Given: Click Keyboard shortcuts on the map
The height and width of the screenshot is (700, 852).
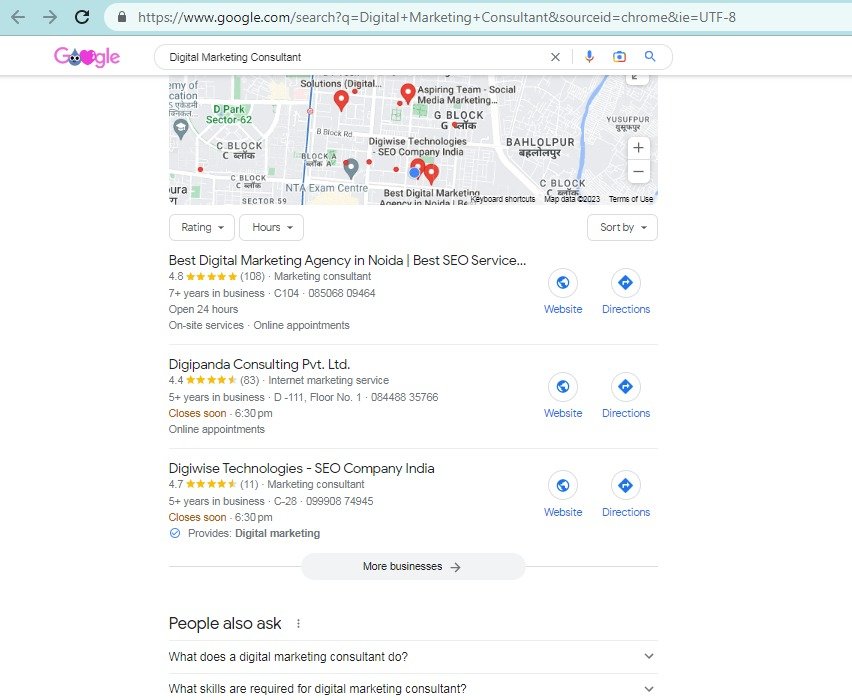Looking at the screenshot, I should click(x=503, y=199).
